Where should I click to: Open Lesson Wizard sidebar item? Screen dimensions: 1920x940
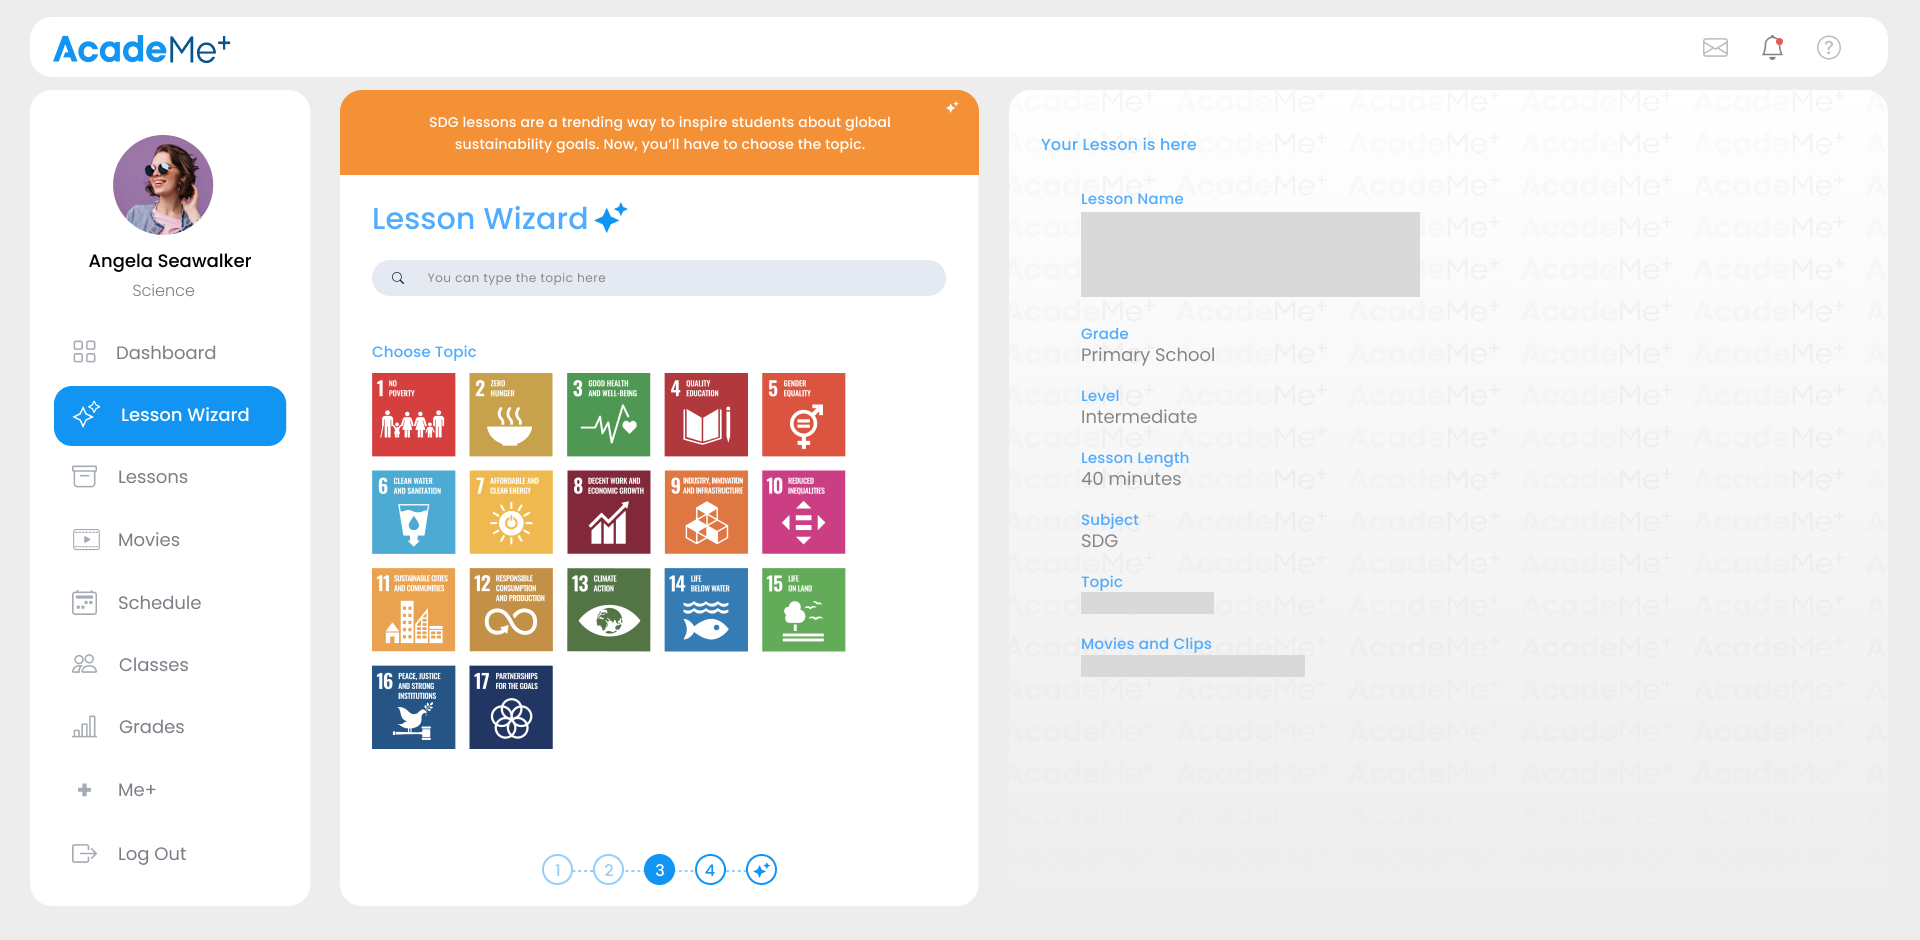[x=170, y=415]
